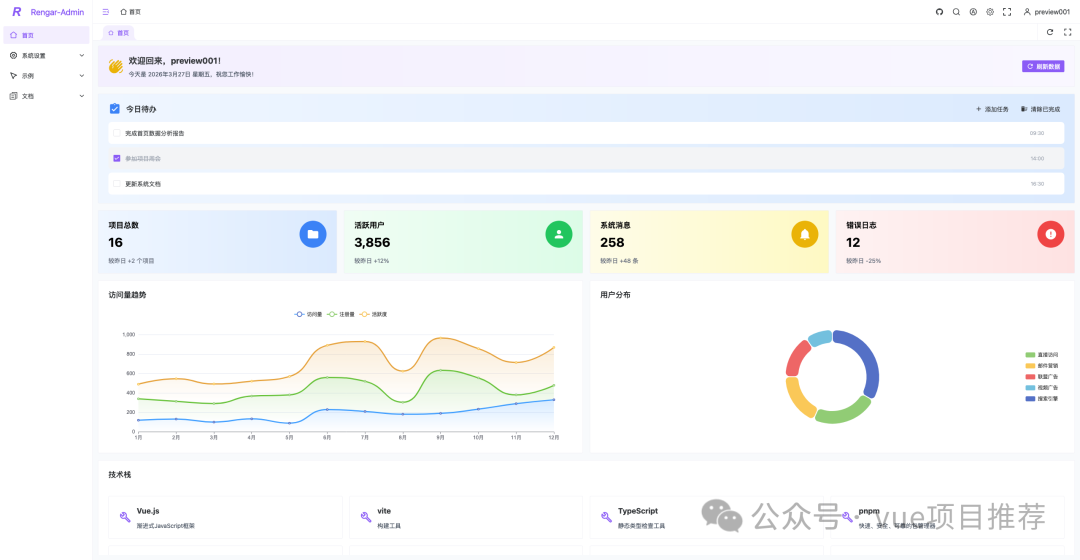Click the 258 system messages value

[x=612, y=242]
